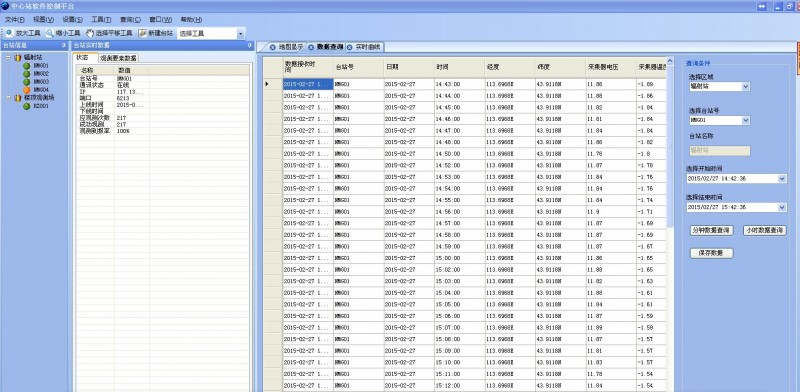Click the time cell 14:43:00
Image resolution: width=800 pixels, height=392 pixels.
[459, 84]
